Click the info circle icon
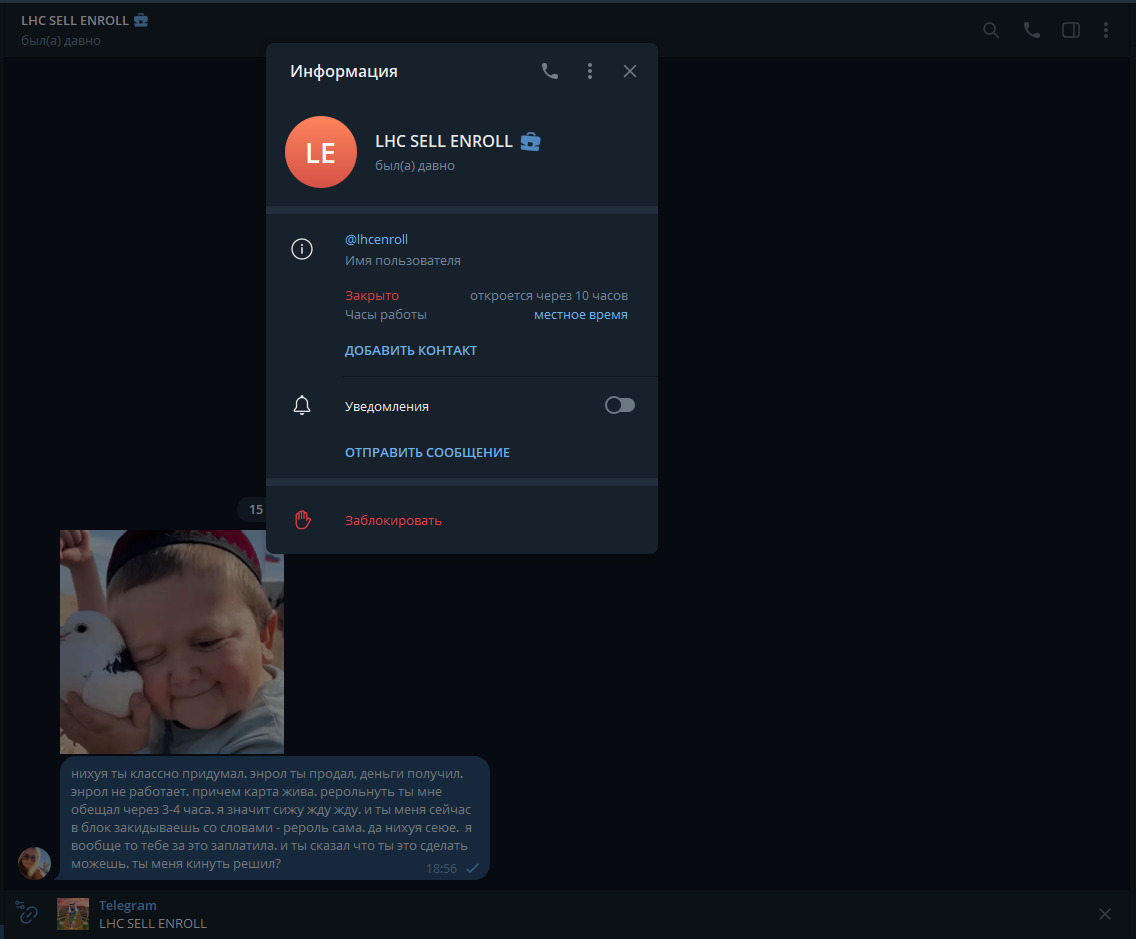The image size is (1136, 939). tap(301, 250)
